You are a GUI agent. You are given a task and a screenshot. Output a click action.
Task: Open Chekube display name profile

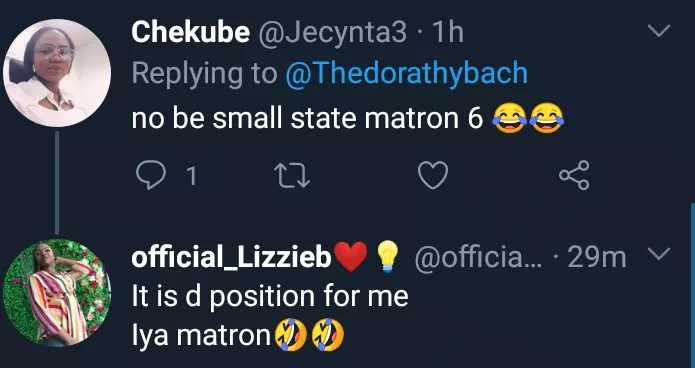(191, 33)
